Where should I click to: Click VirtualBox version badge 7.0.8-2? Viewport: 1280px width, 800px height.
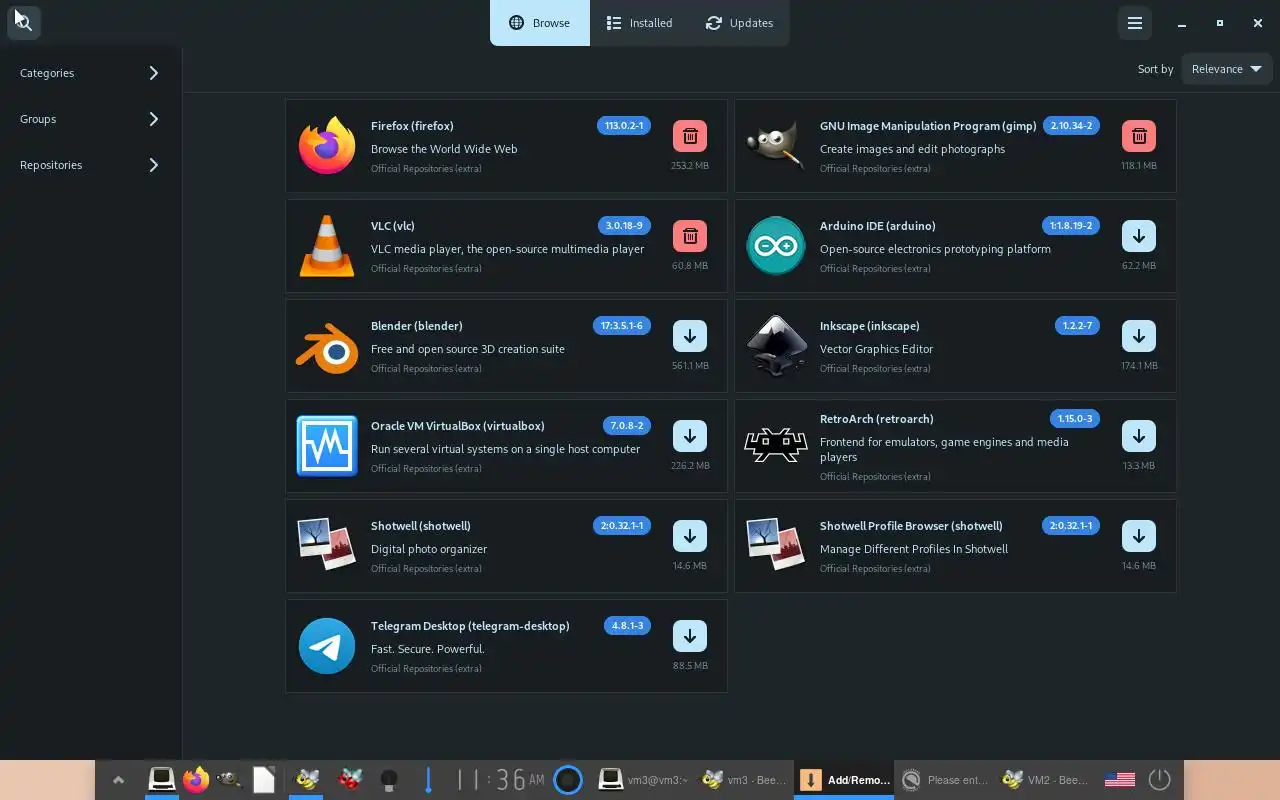[627, 426]
